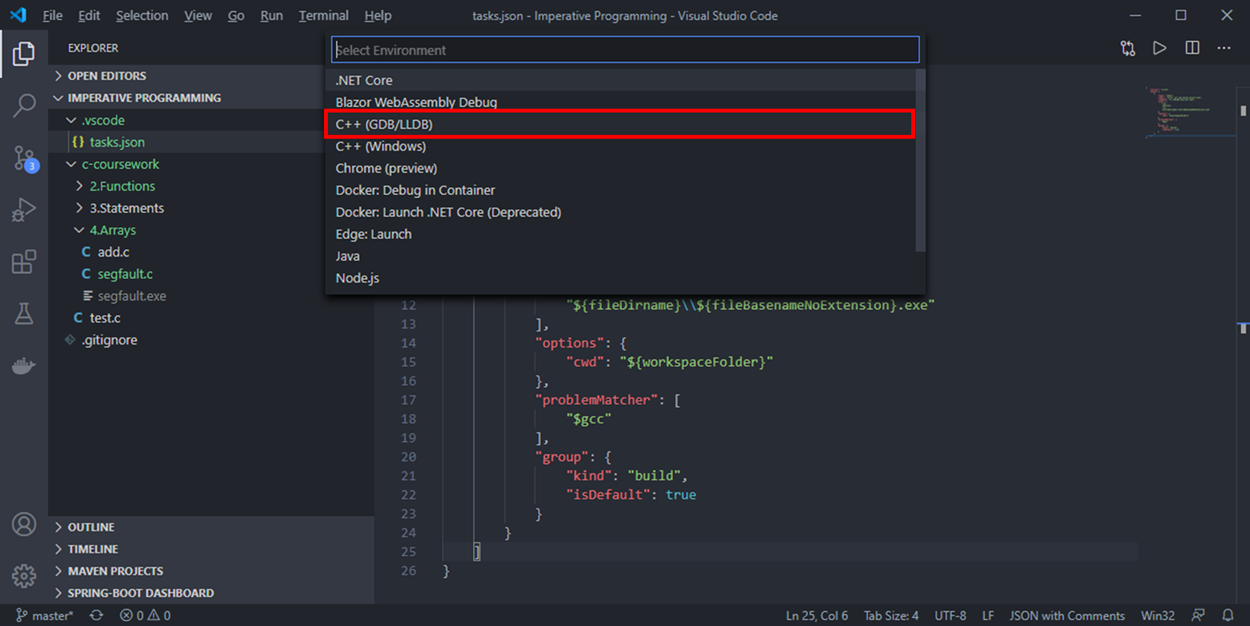Click Ln 25, Col 6 in status bar
This screenshot has height=626, width=1250.
point(817,616)
